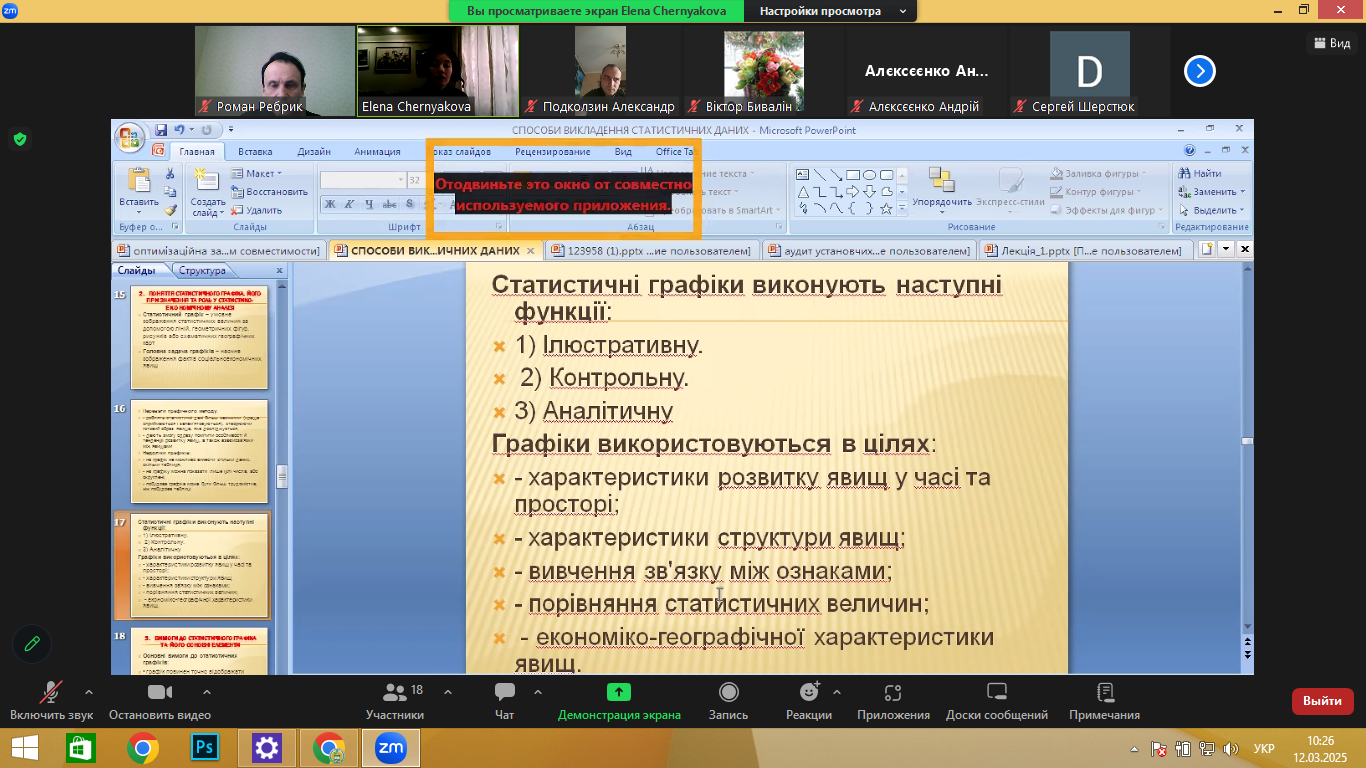Open Photoshop from the Windows taskbar
Image resolution: width=1366 pixels, height=768 pixels.
205,747
